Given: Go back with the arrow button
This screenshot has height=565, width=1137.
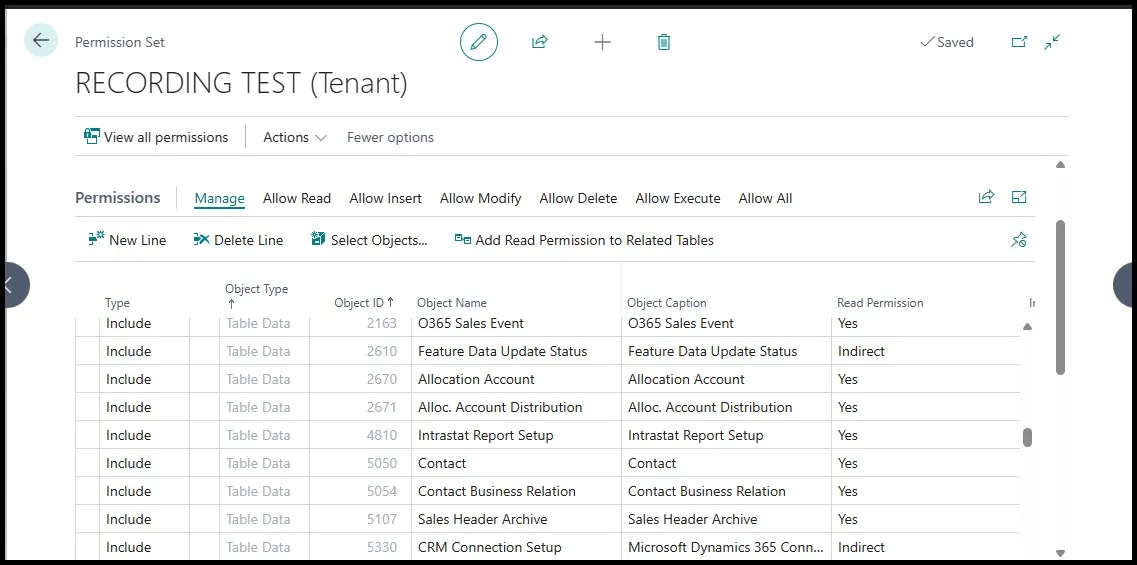Looking at the screenshot, I should pyautogui.click(x=41, y=41).
